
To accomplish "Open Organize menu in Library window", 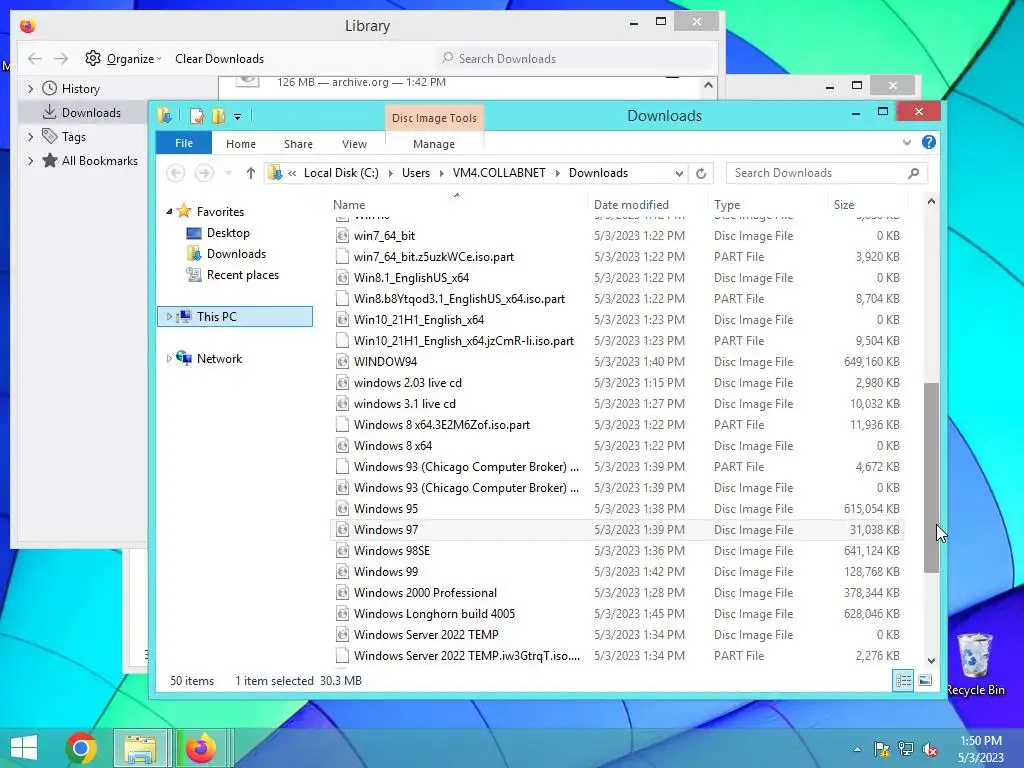I will [x=123, y=59].
